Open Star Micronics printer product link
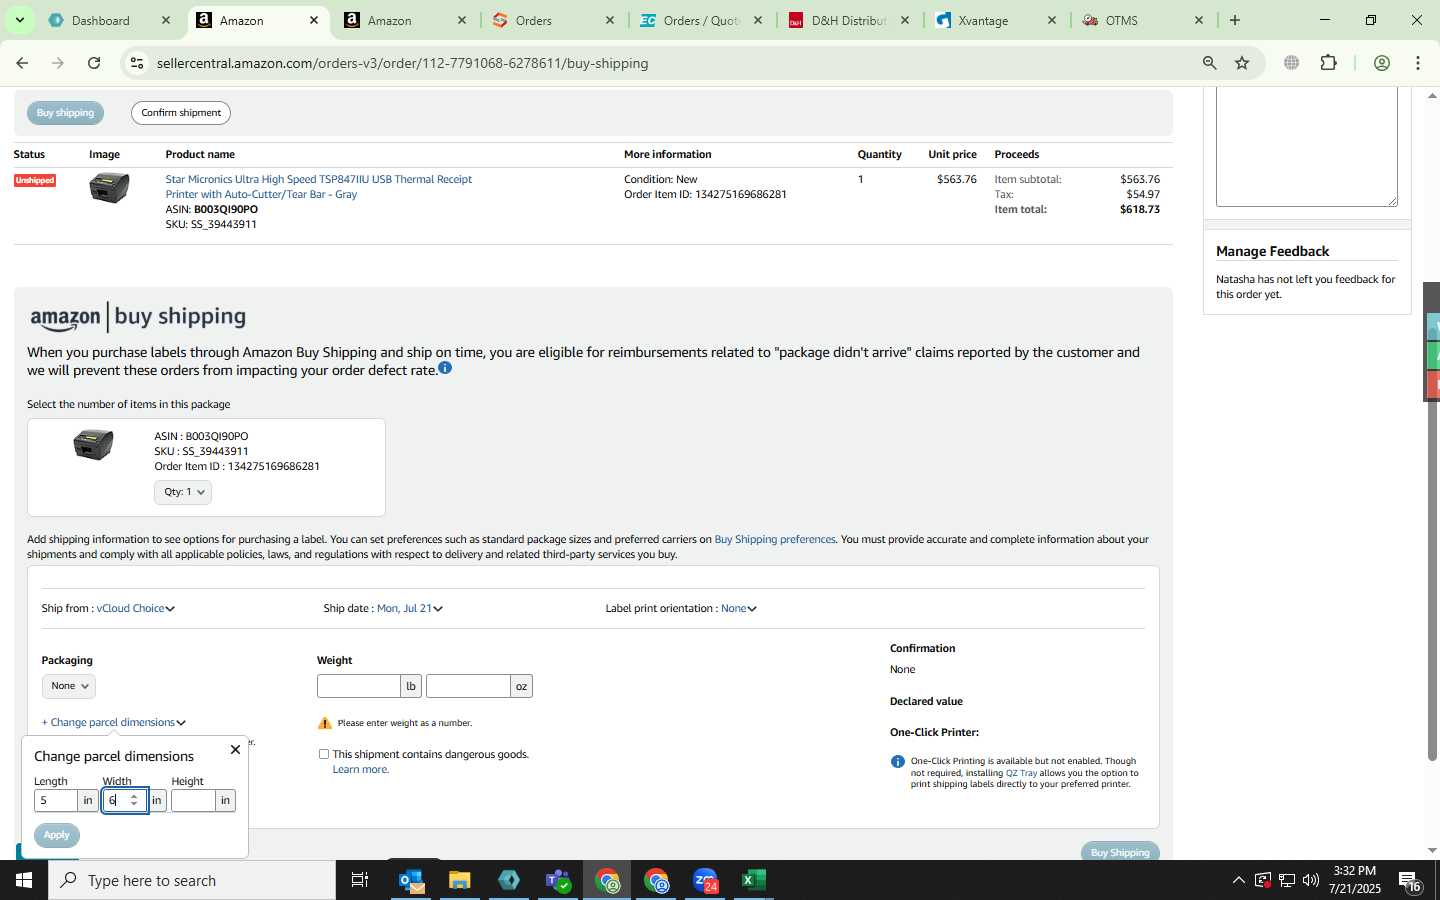The height and width of the screenshot is (900, 1440). pyautogui.click(x=318, y=187)
